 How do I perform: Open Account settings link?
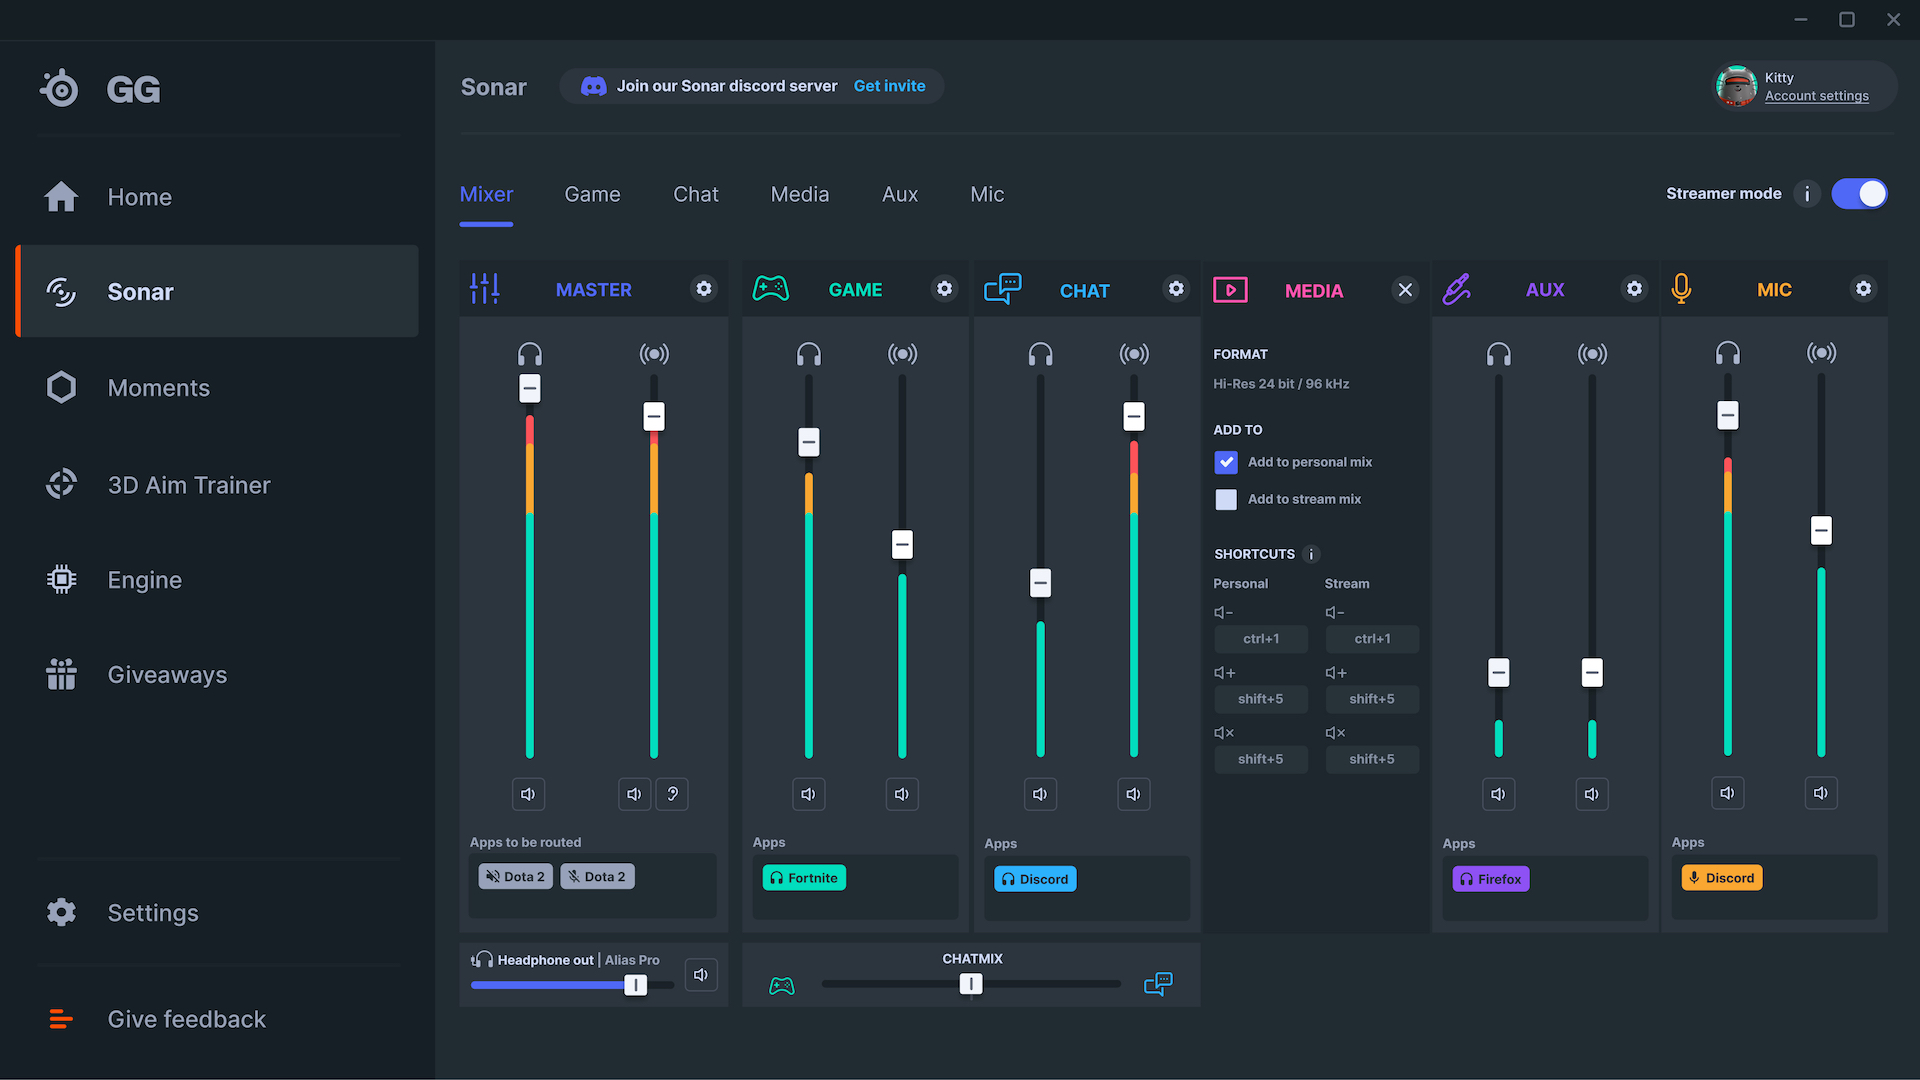tap(1816, 96)
